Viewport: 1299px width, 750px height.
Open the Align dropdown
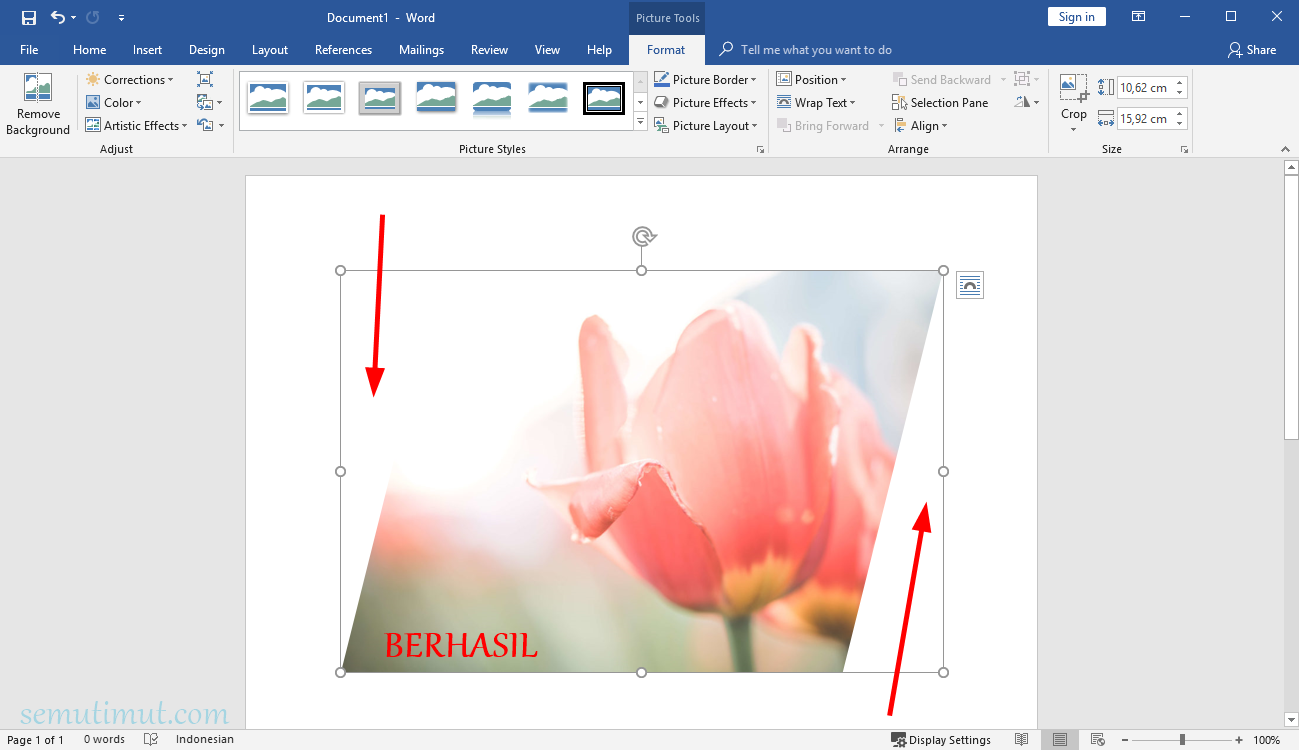[920, 126]
